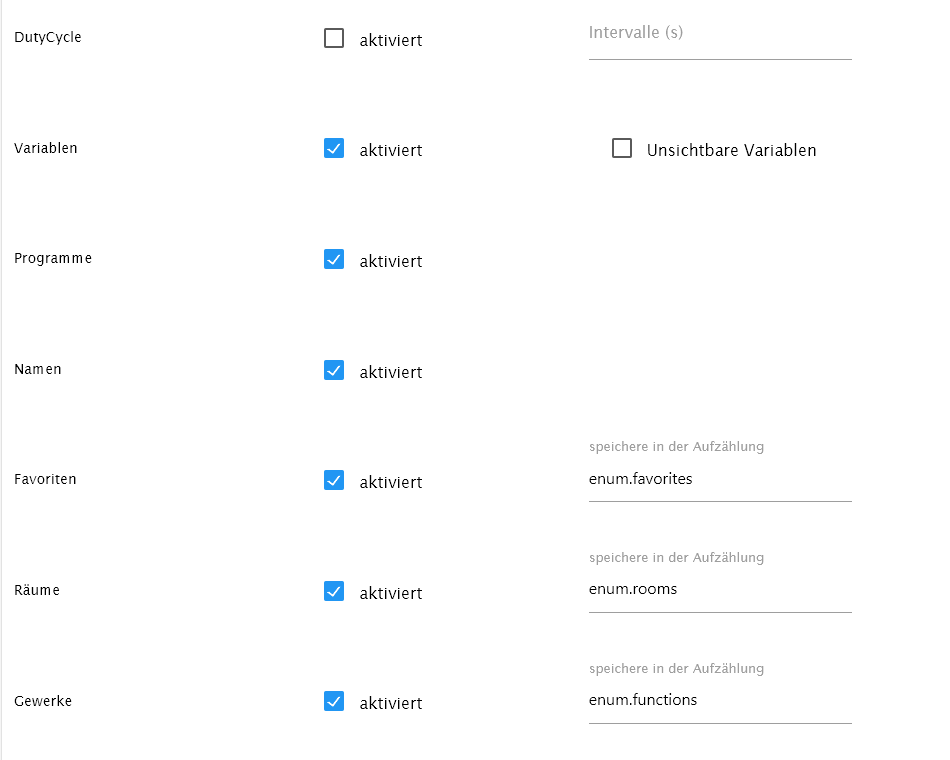950x760 pixels.
Task: Click the DutyCycle row title
Action: 48,38
